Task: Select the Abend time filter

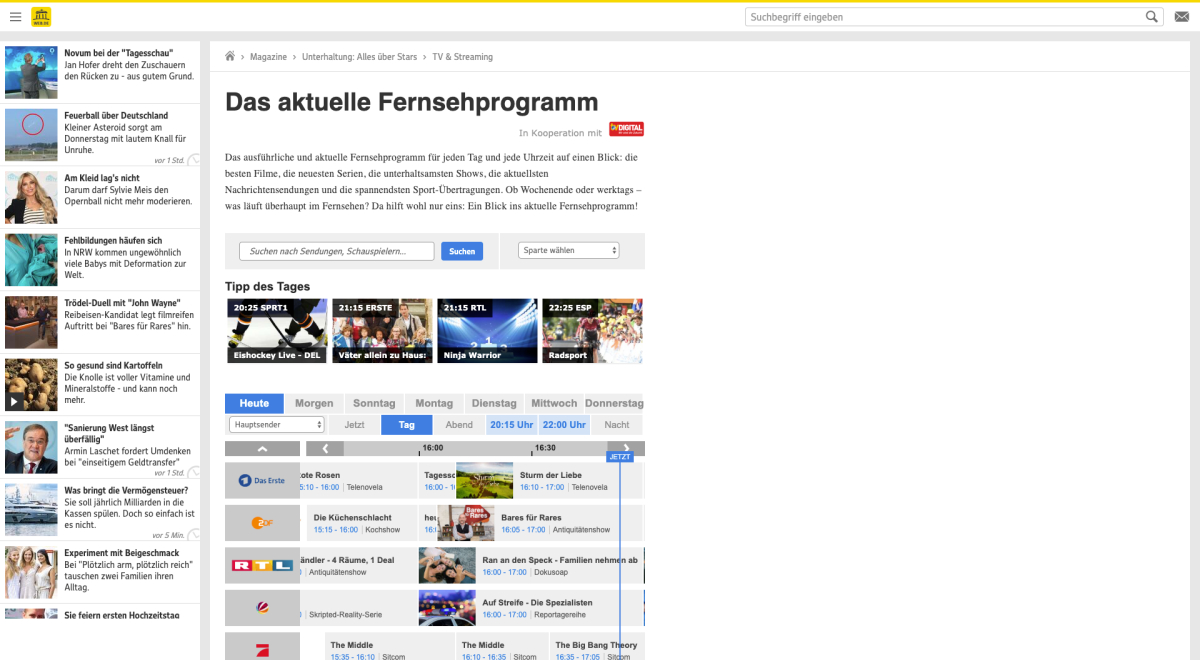Action: [459, 425]
